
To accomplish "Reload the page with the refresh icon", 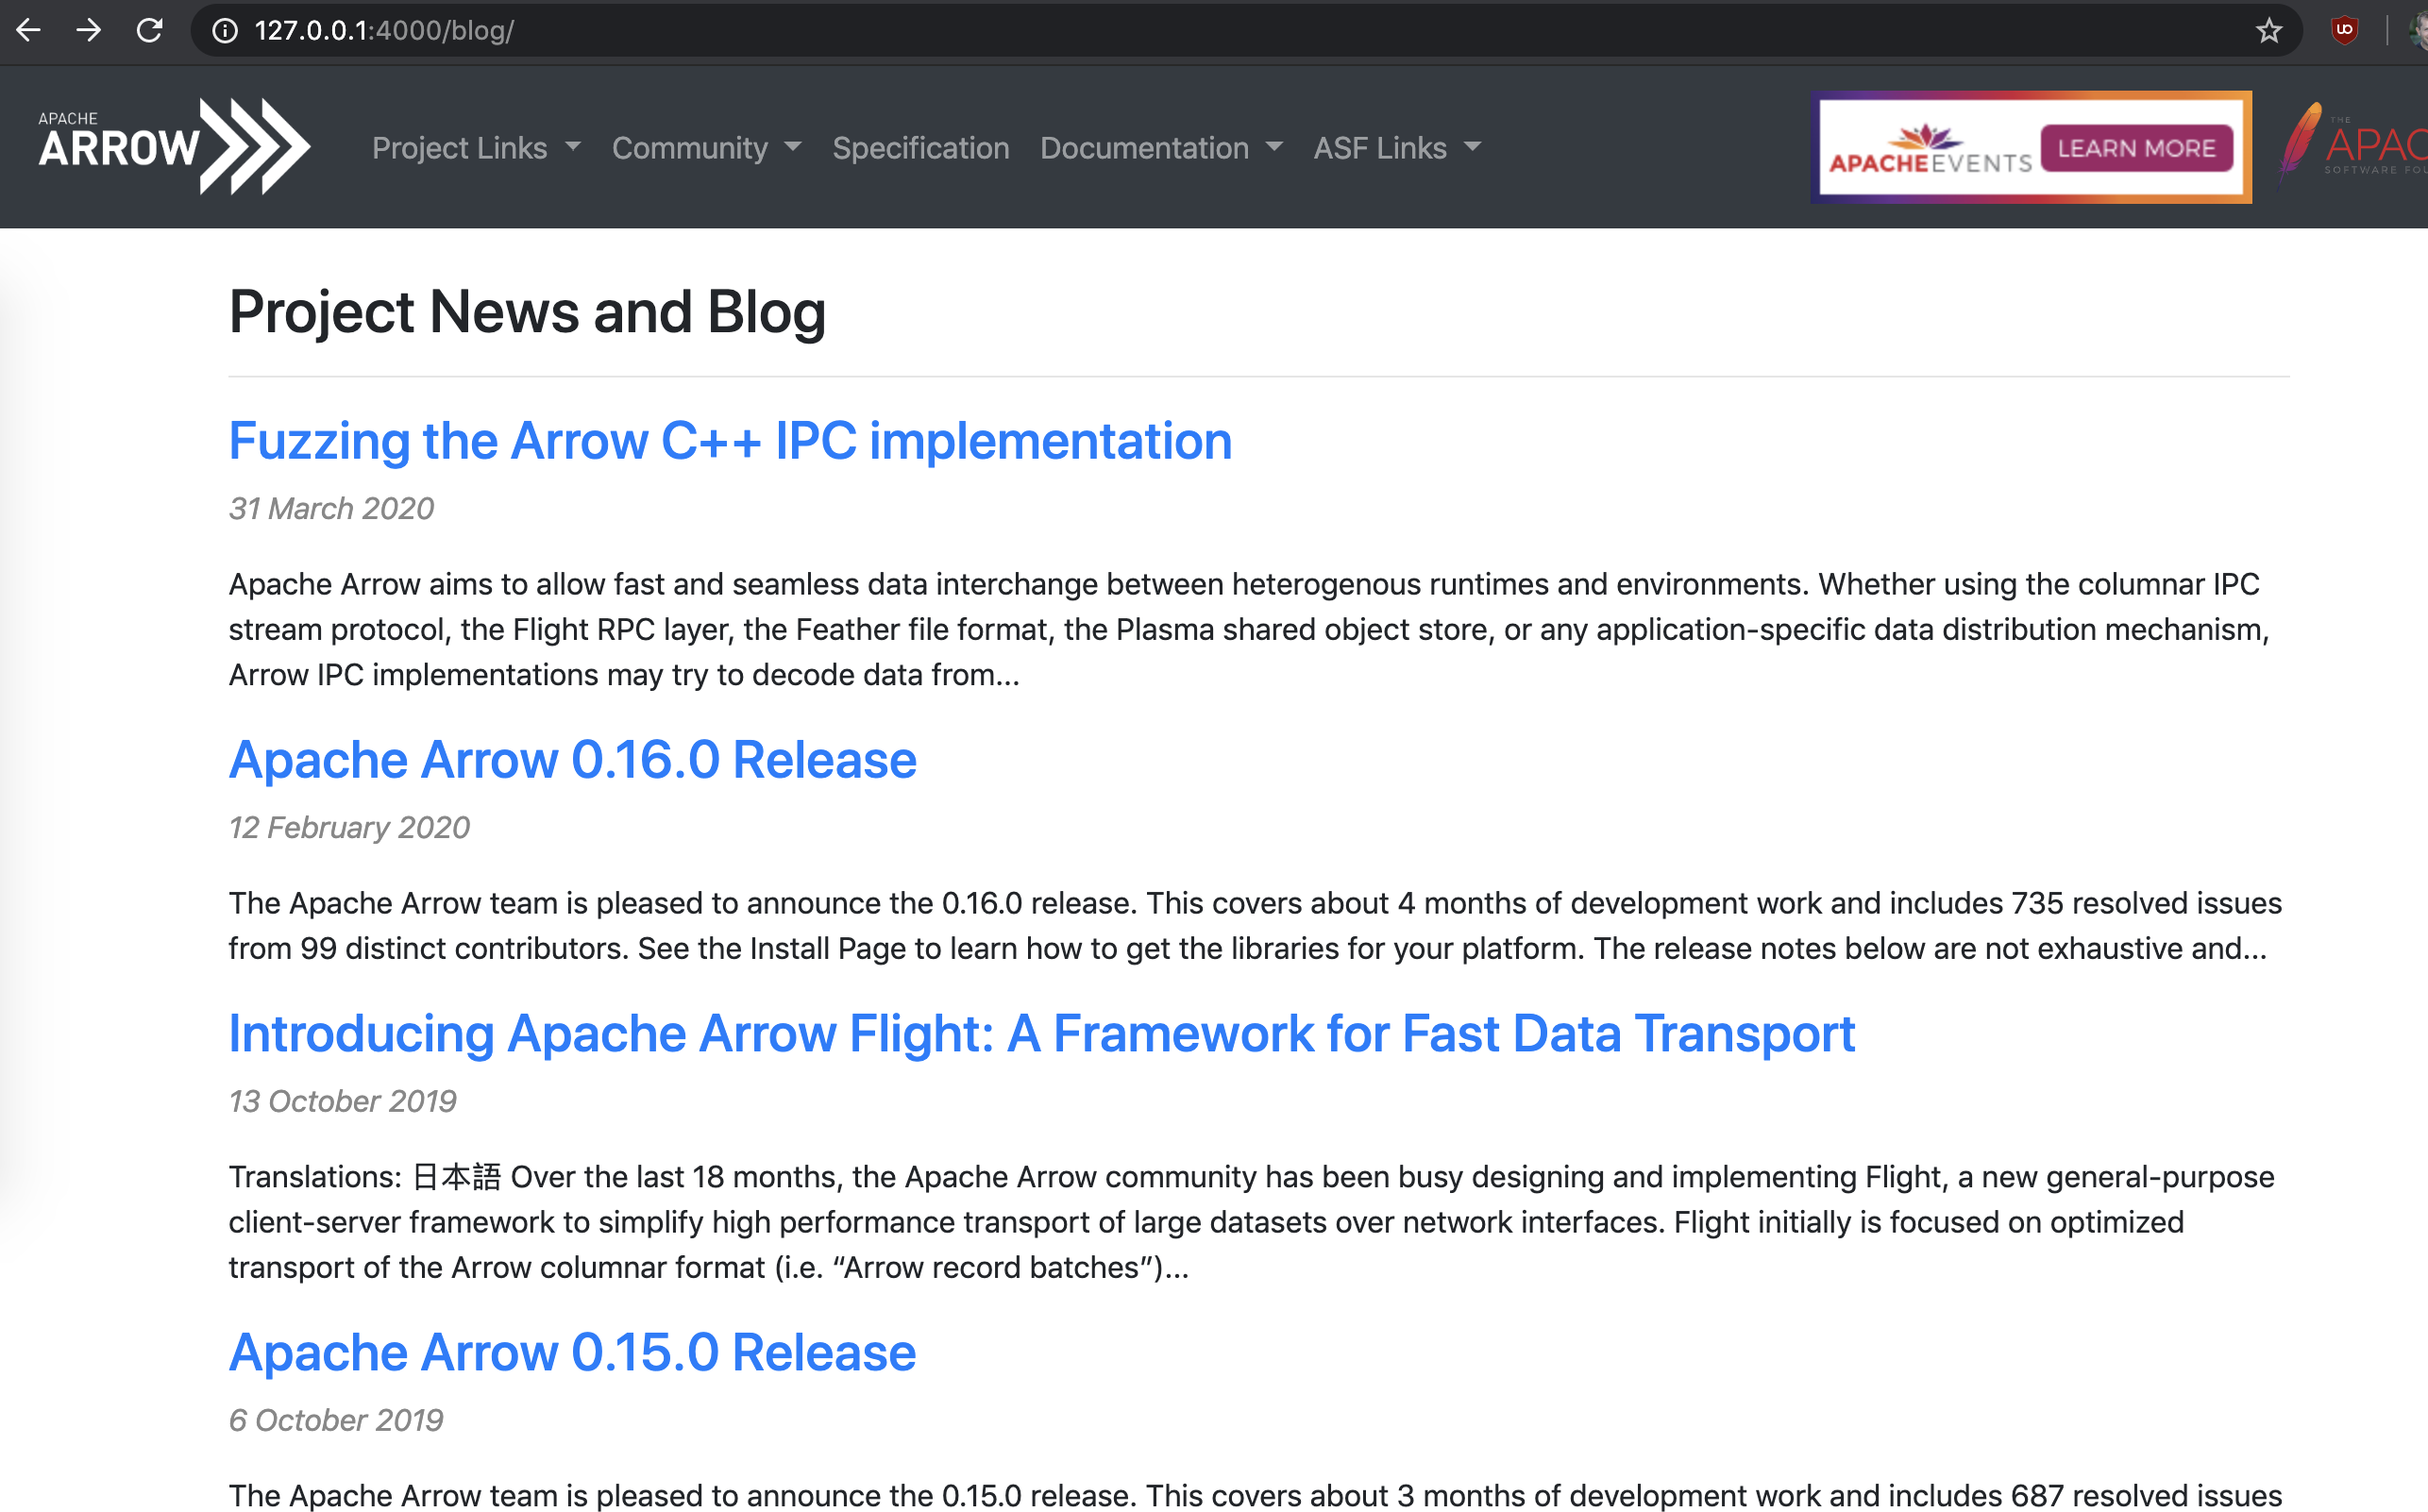I will pyautogui.click(x=150, y=30).
